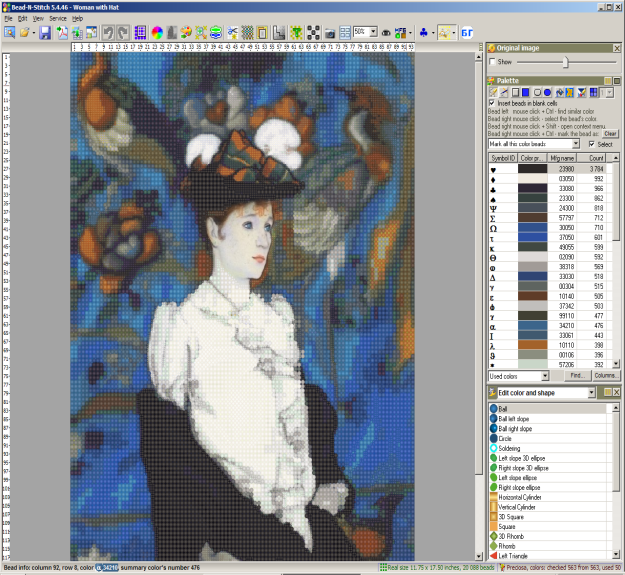Sort the palette by the Symbol ID column header
Viewport: 625px width, 575px height.
coord(503,158)
